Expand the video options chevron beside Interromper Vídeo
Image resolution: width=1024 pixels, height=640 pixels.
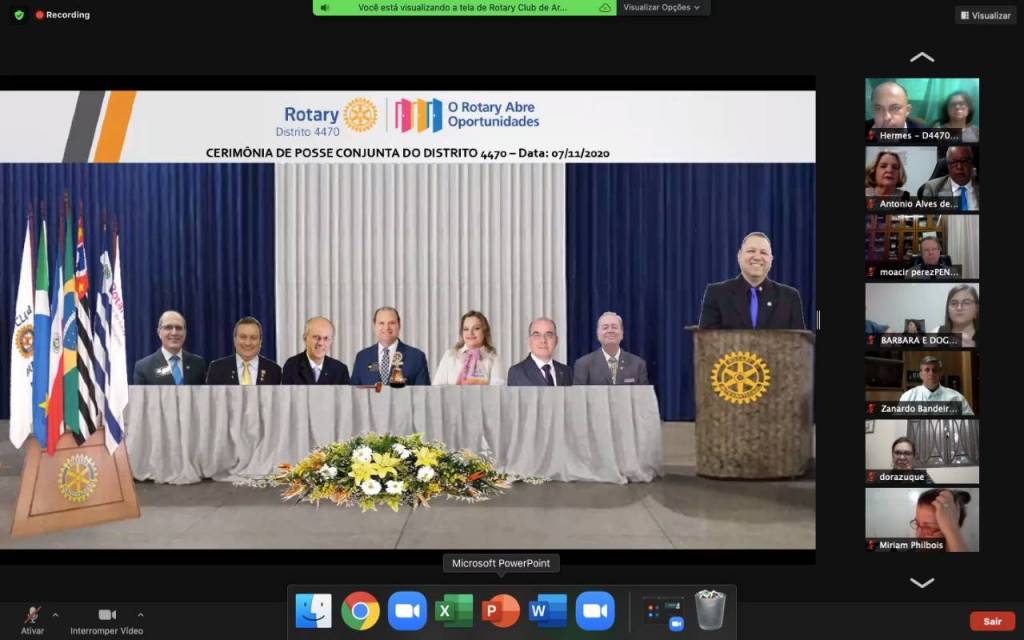[x=140, y=615]
